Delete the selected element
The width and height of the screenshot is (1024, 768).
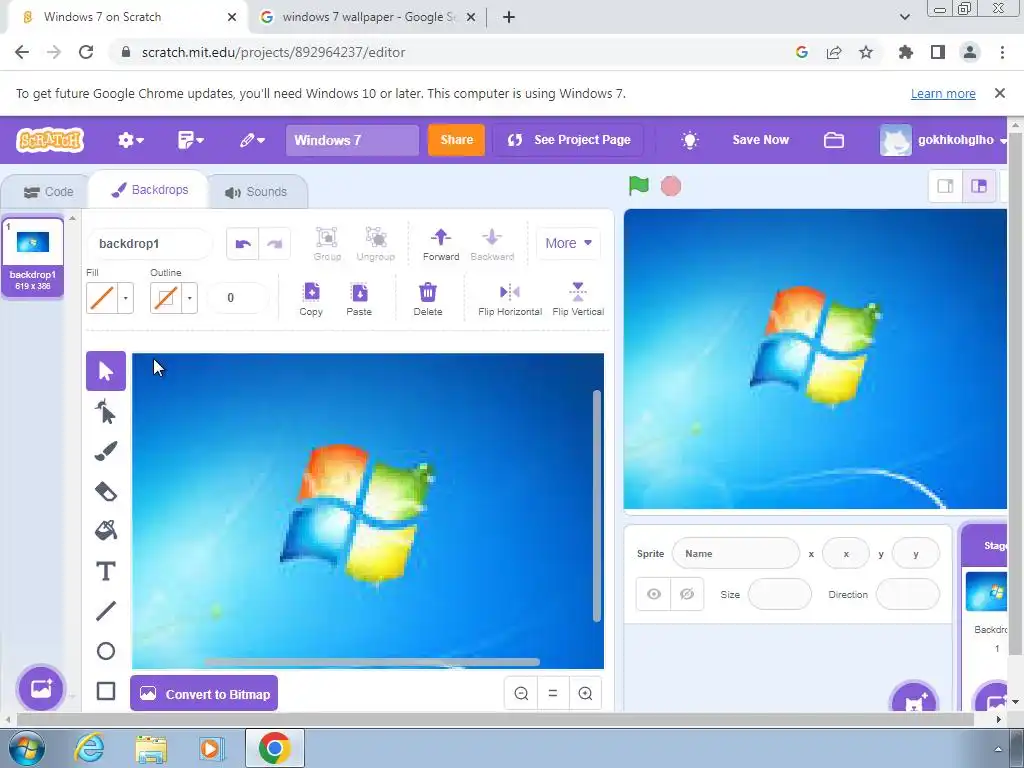[x=428, y=298]
